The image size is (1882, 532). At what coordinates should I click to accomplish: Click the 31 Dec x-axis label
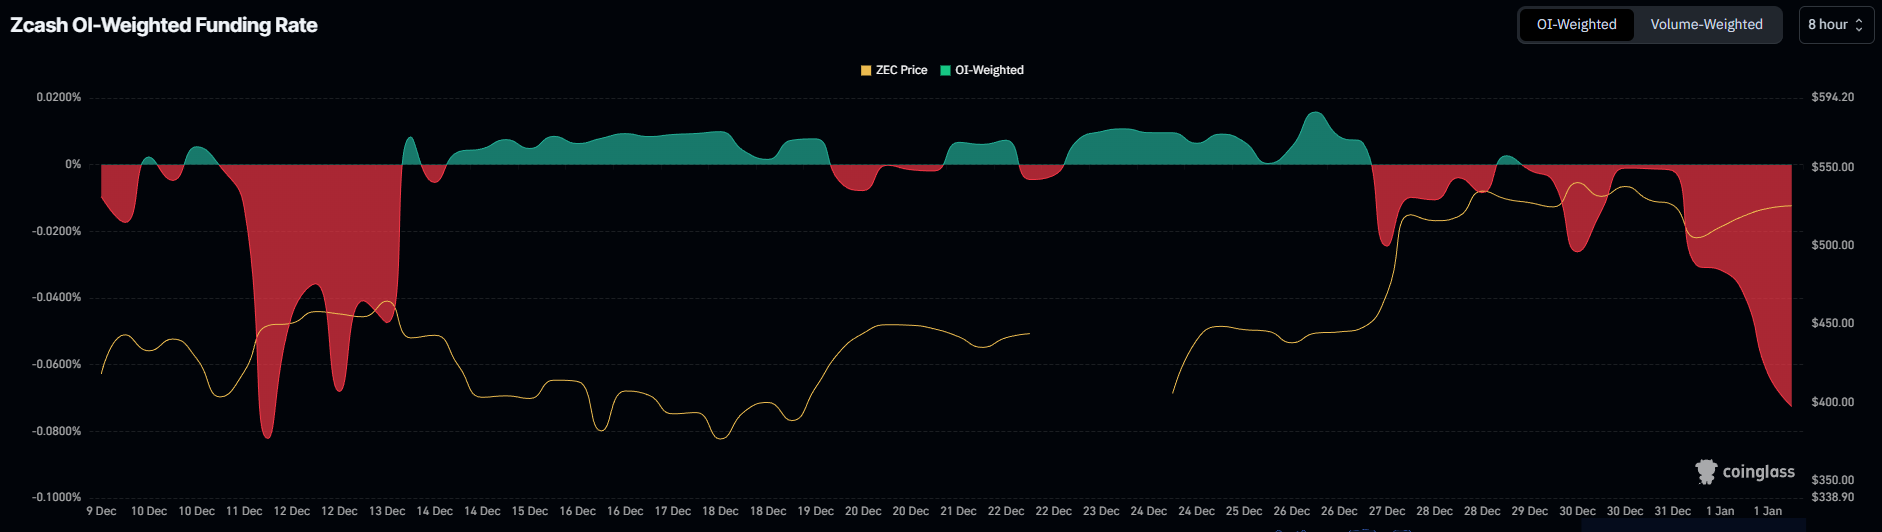point(1672,511)
